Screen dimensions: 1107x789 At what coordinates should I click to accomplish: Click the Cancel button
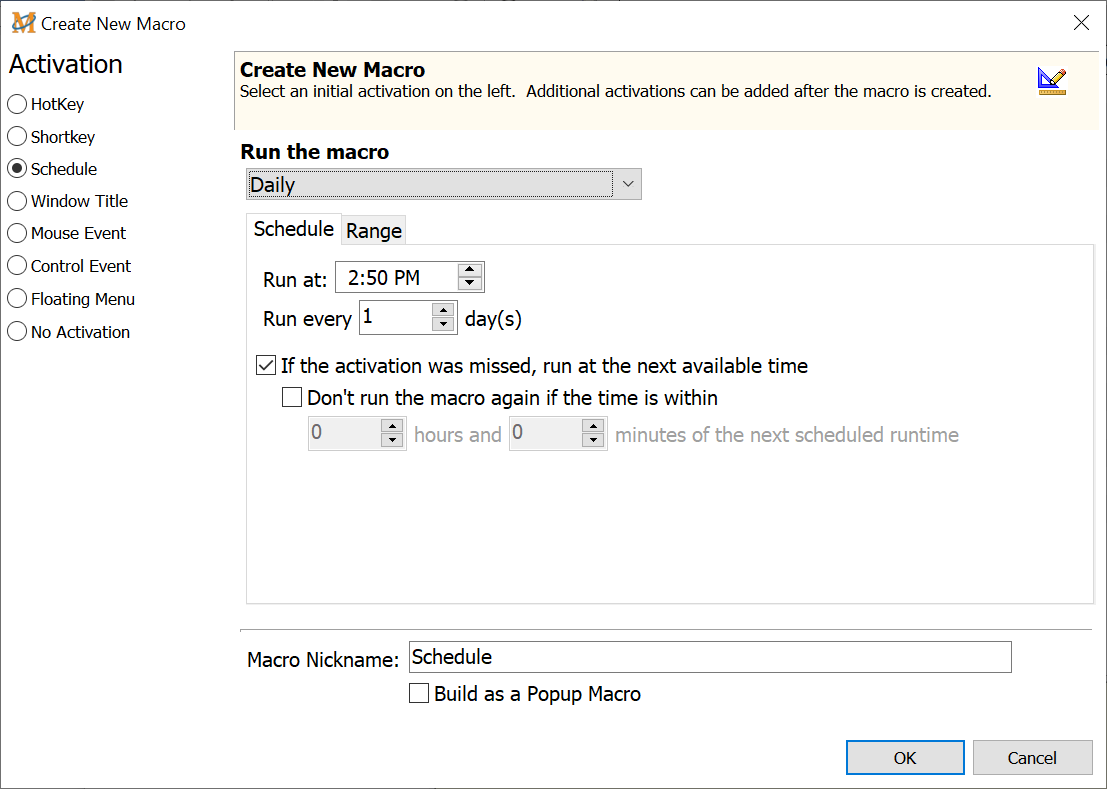[x=1032, y=758]
